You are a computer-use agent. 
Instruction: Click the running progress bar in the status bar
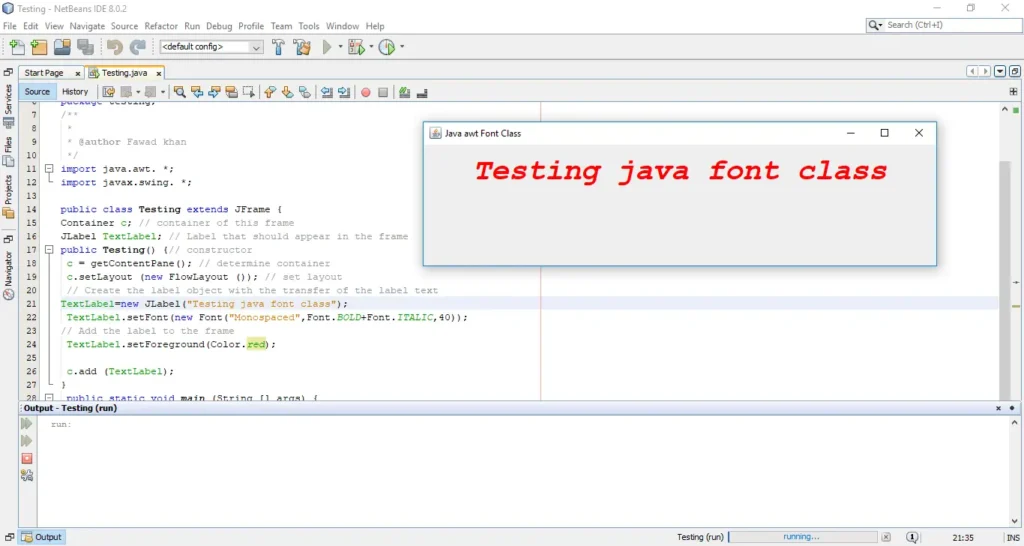coord(801,537)
